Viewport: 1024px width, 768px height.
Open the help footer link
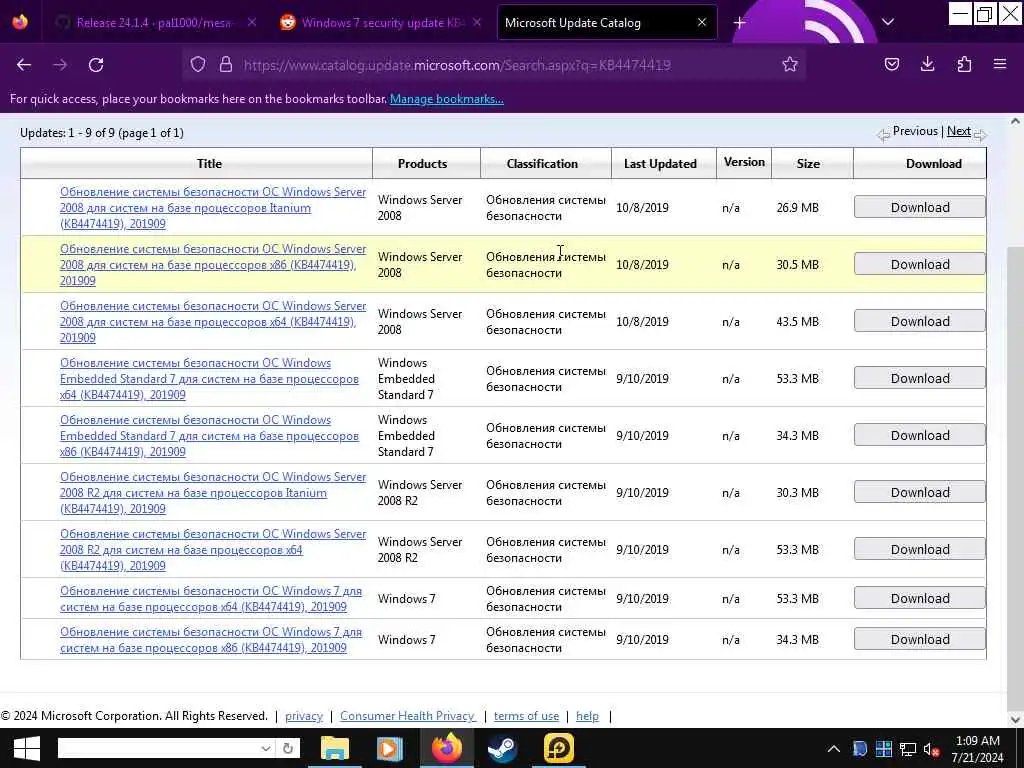coord(587,716)
